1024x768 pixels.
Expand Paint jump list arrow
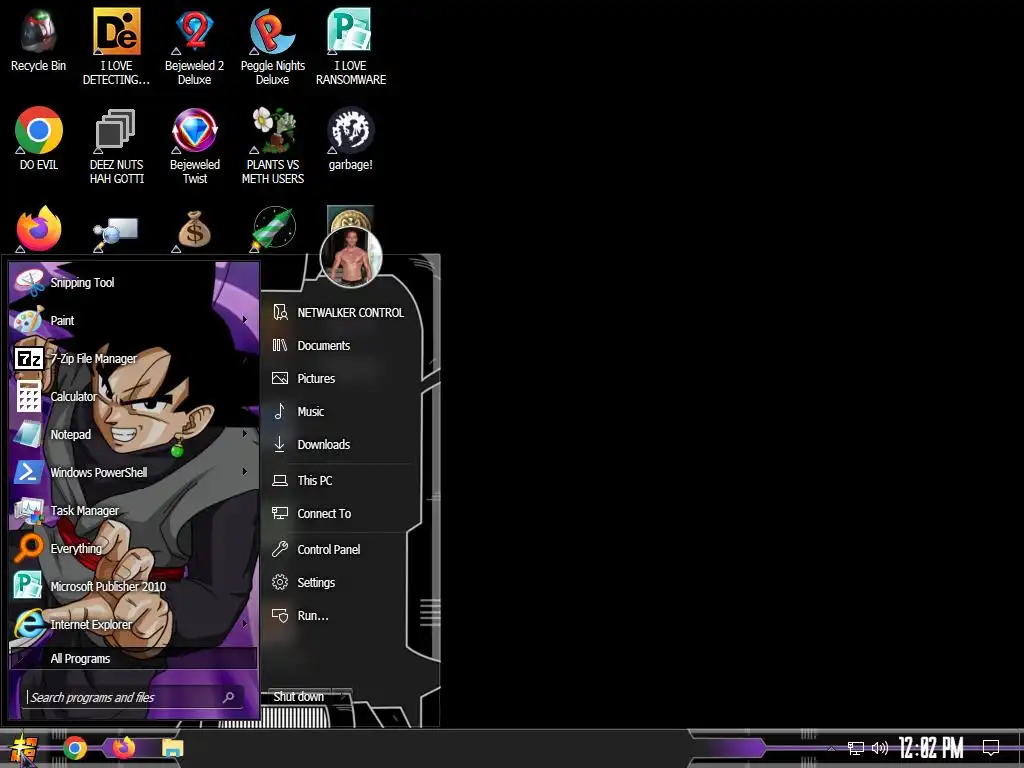245,320
